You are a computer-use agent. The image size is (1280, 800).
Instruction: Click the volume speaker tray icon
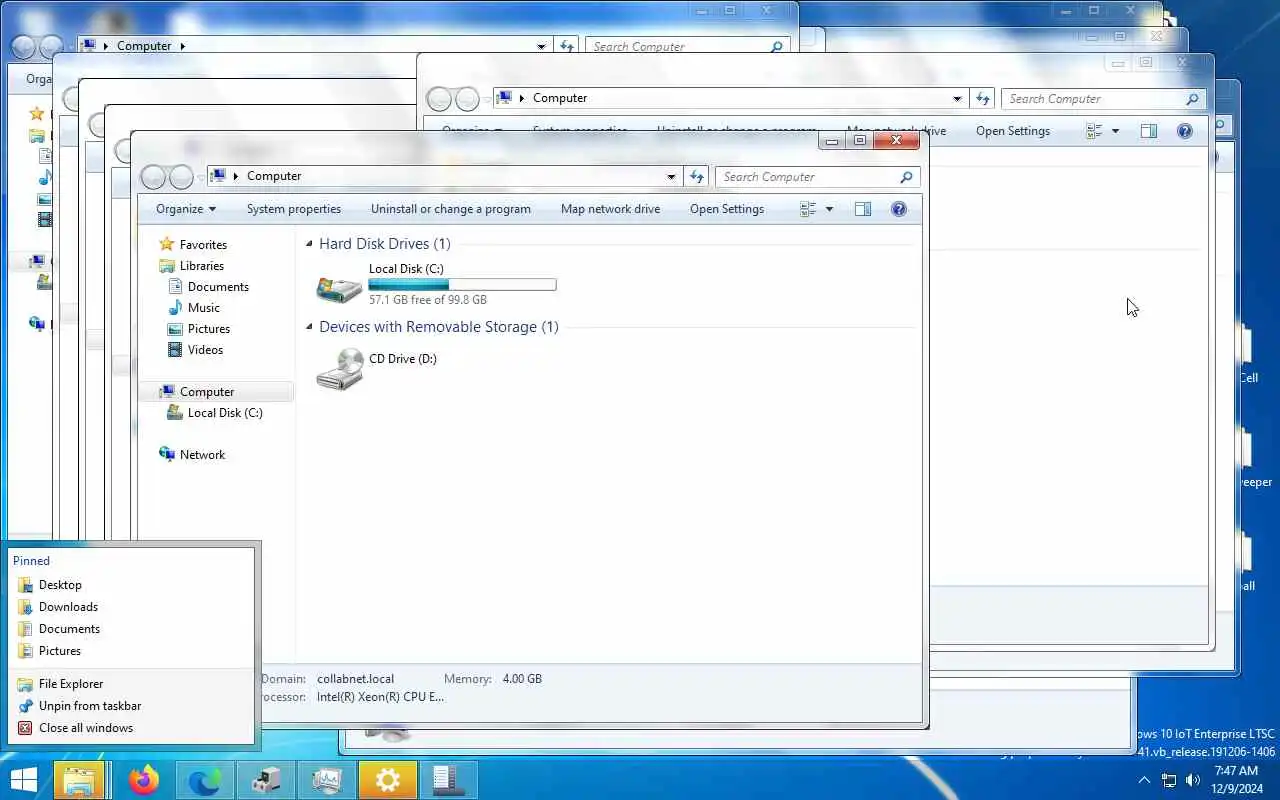click(x=1193, y=780)
